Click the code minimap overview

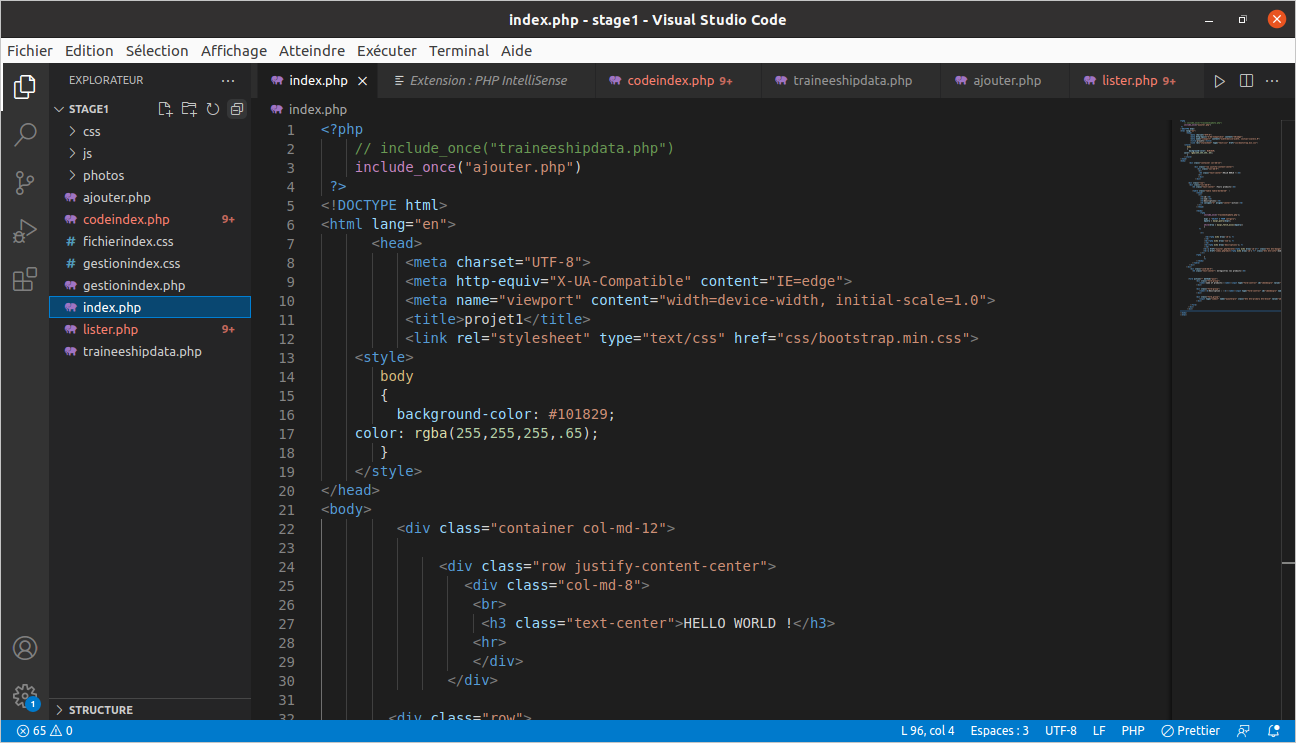[x=1232, y=216]
